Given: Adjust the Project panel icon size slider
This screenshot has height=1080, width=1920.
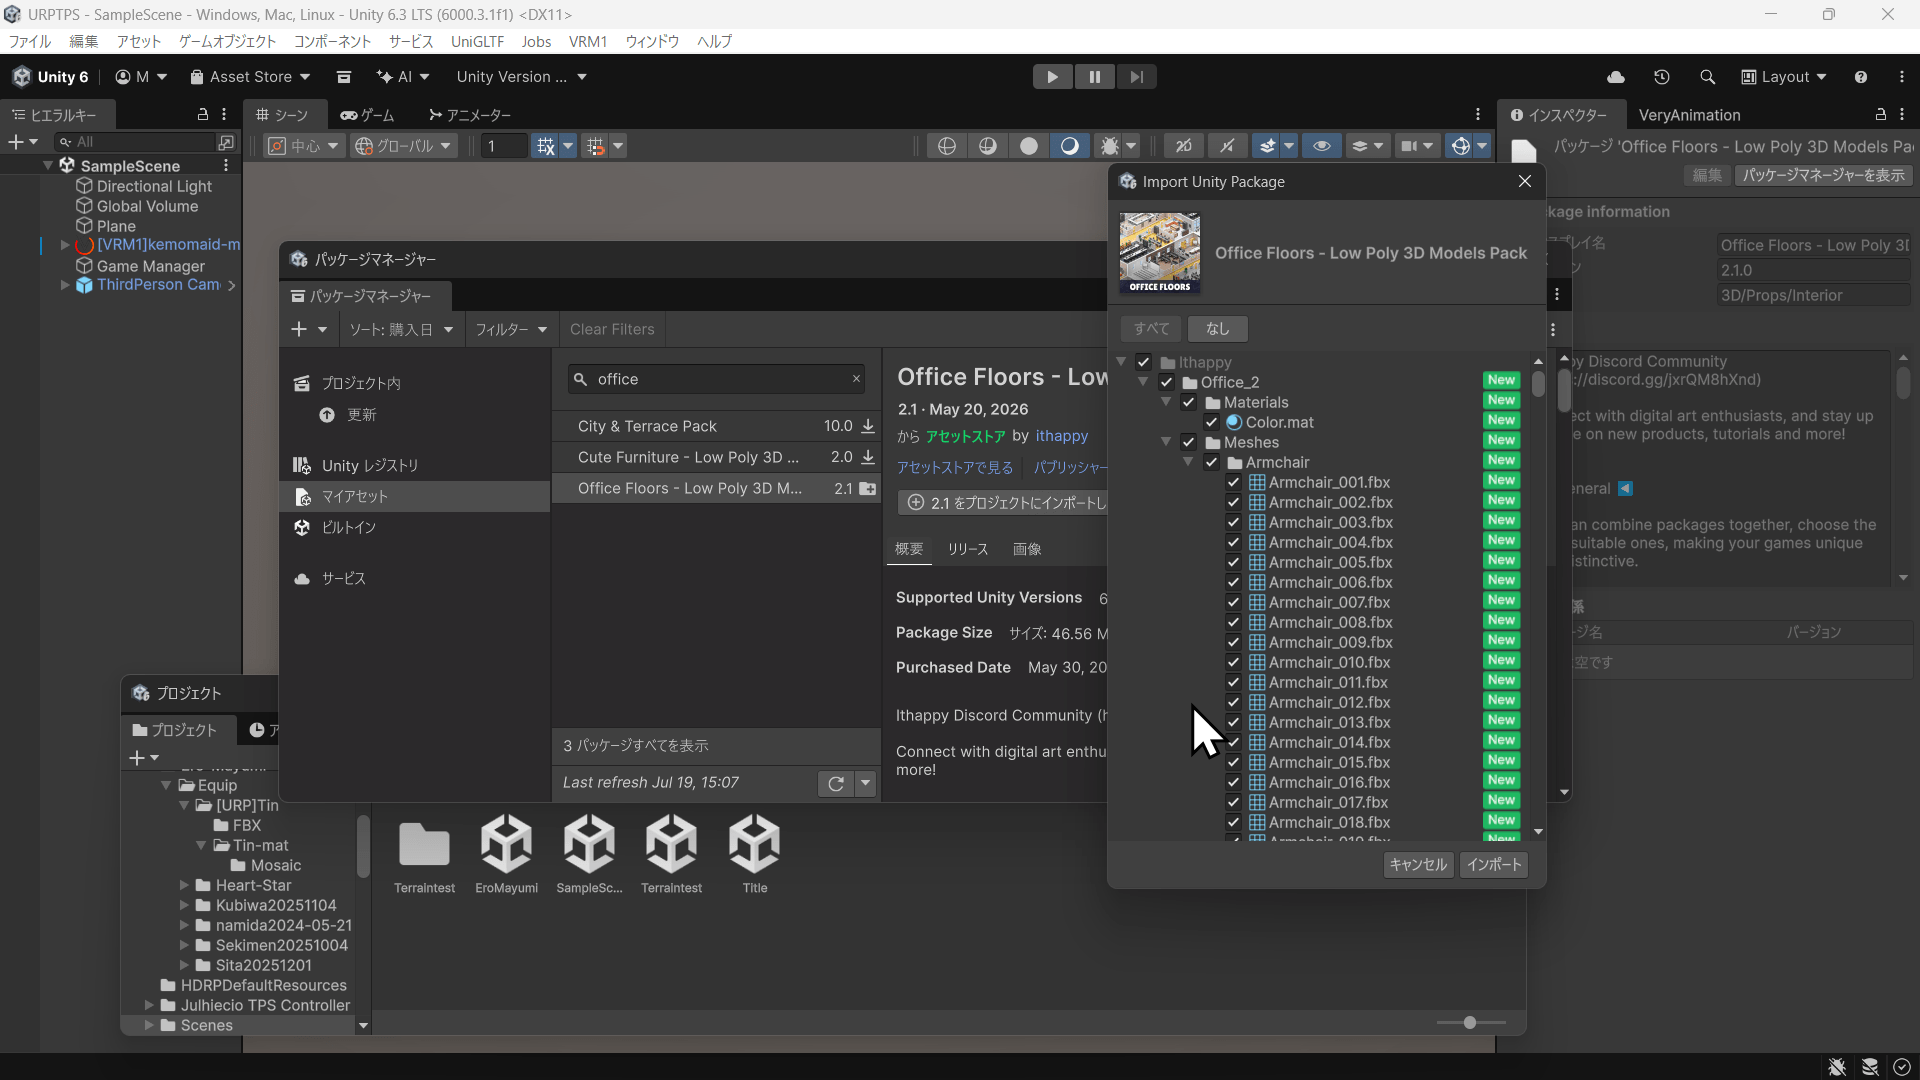Looking at the screenshot, I should [x=1470, y=1022].
